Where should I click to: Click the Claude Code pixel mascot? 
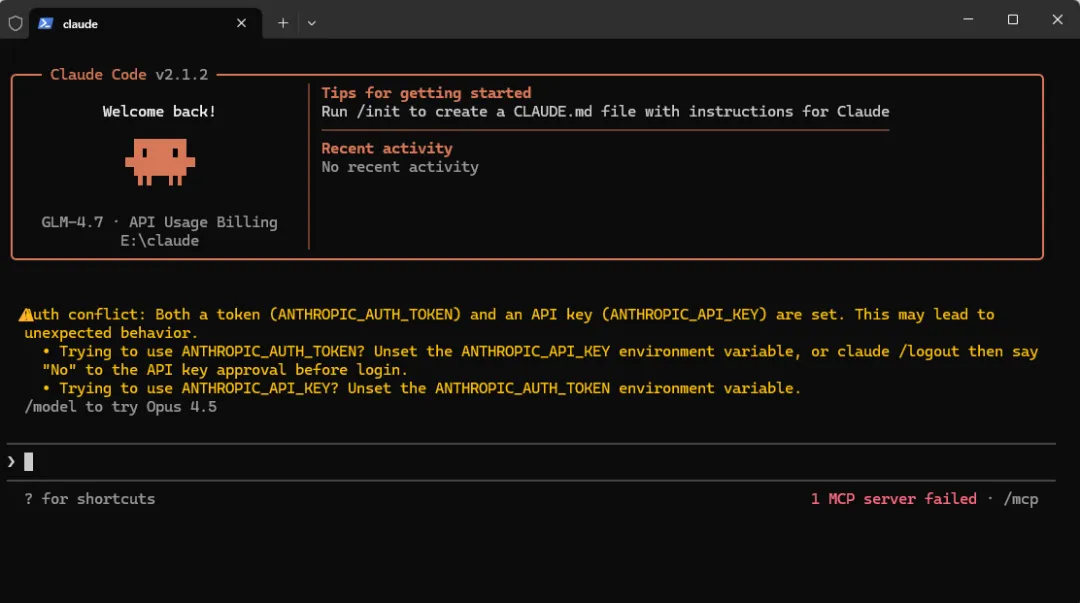pyautogui.click(x=159, y=161)
